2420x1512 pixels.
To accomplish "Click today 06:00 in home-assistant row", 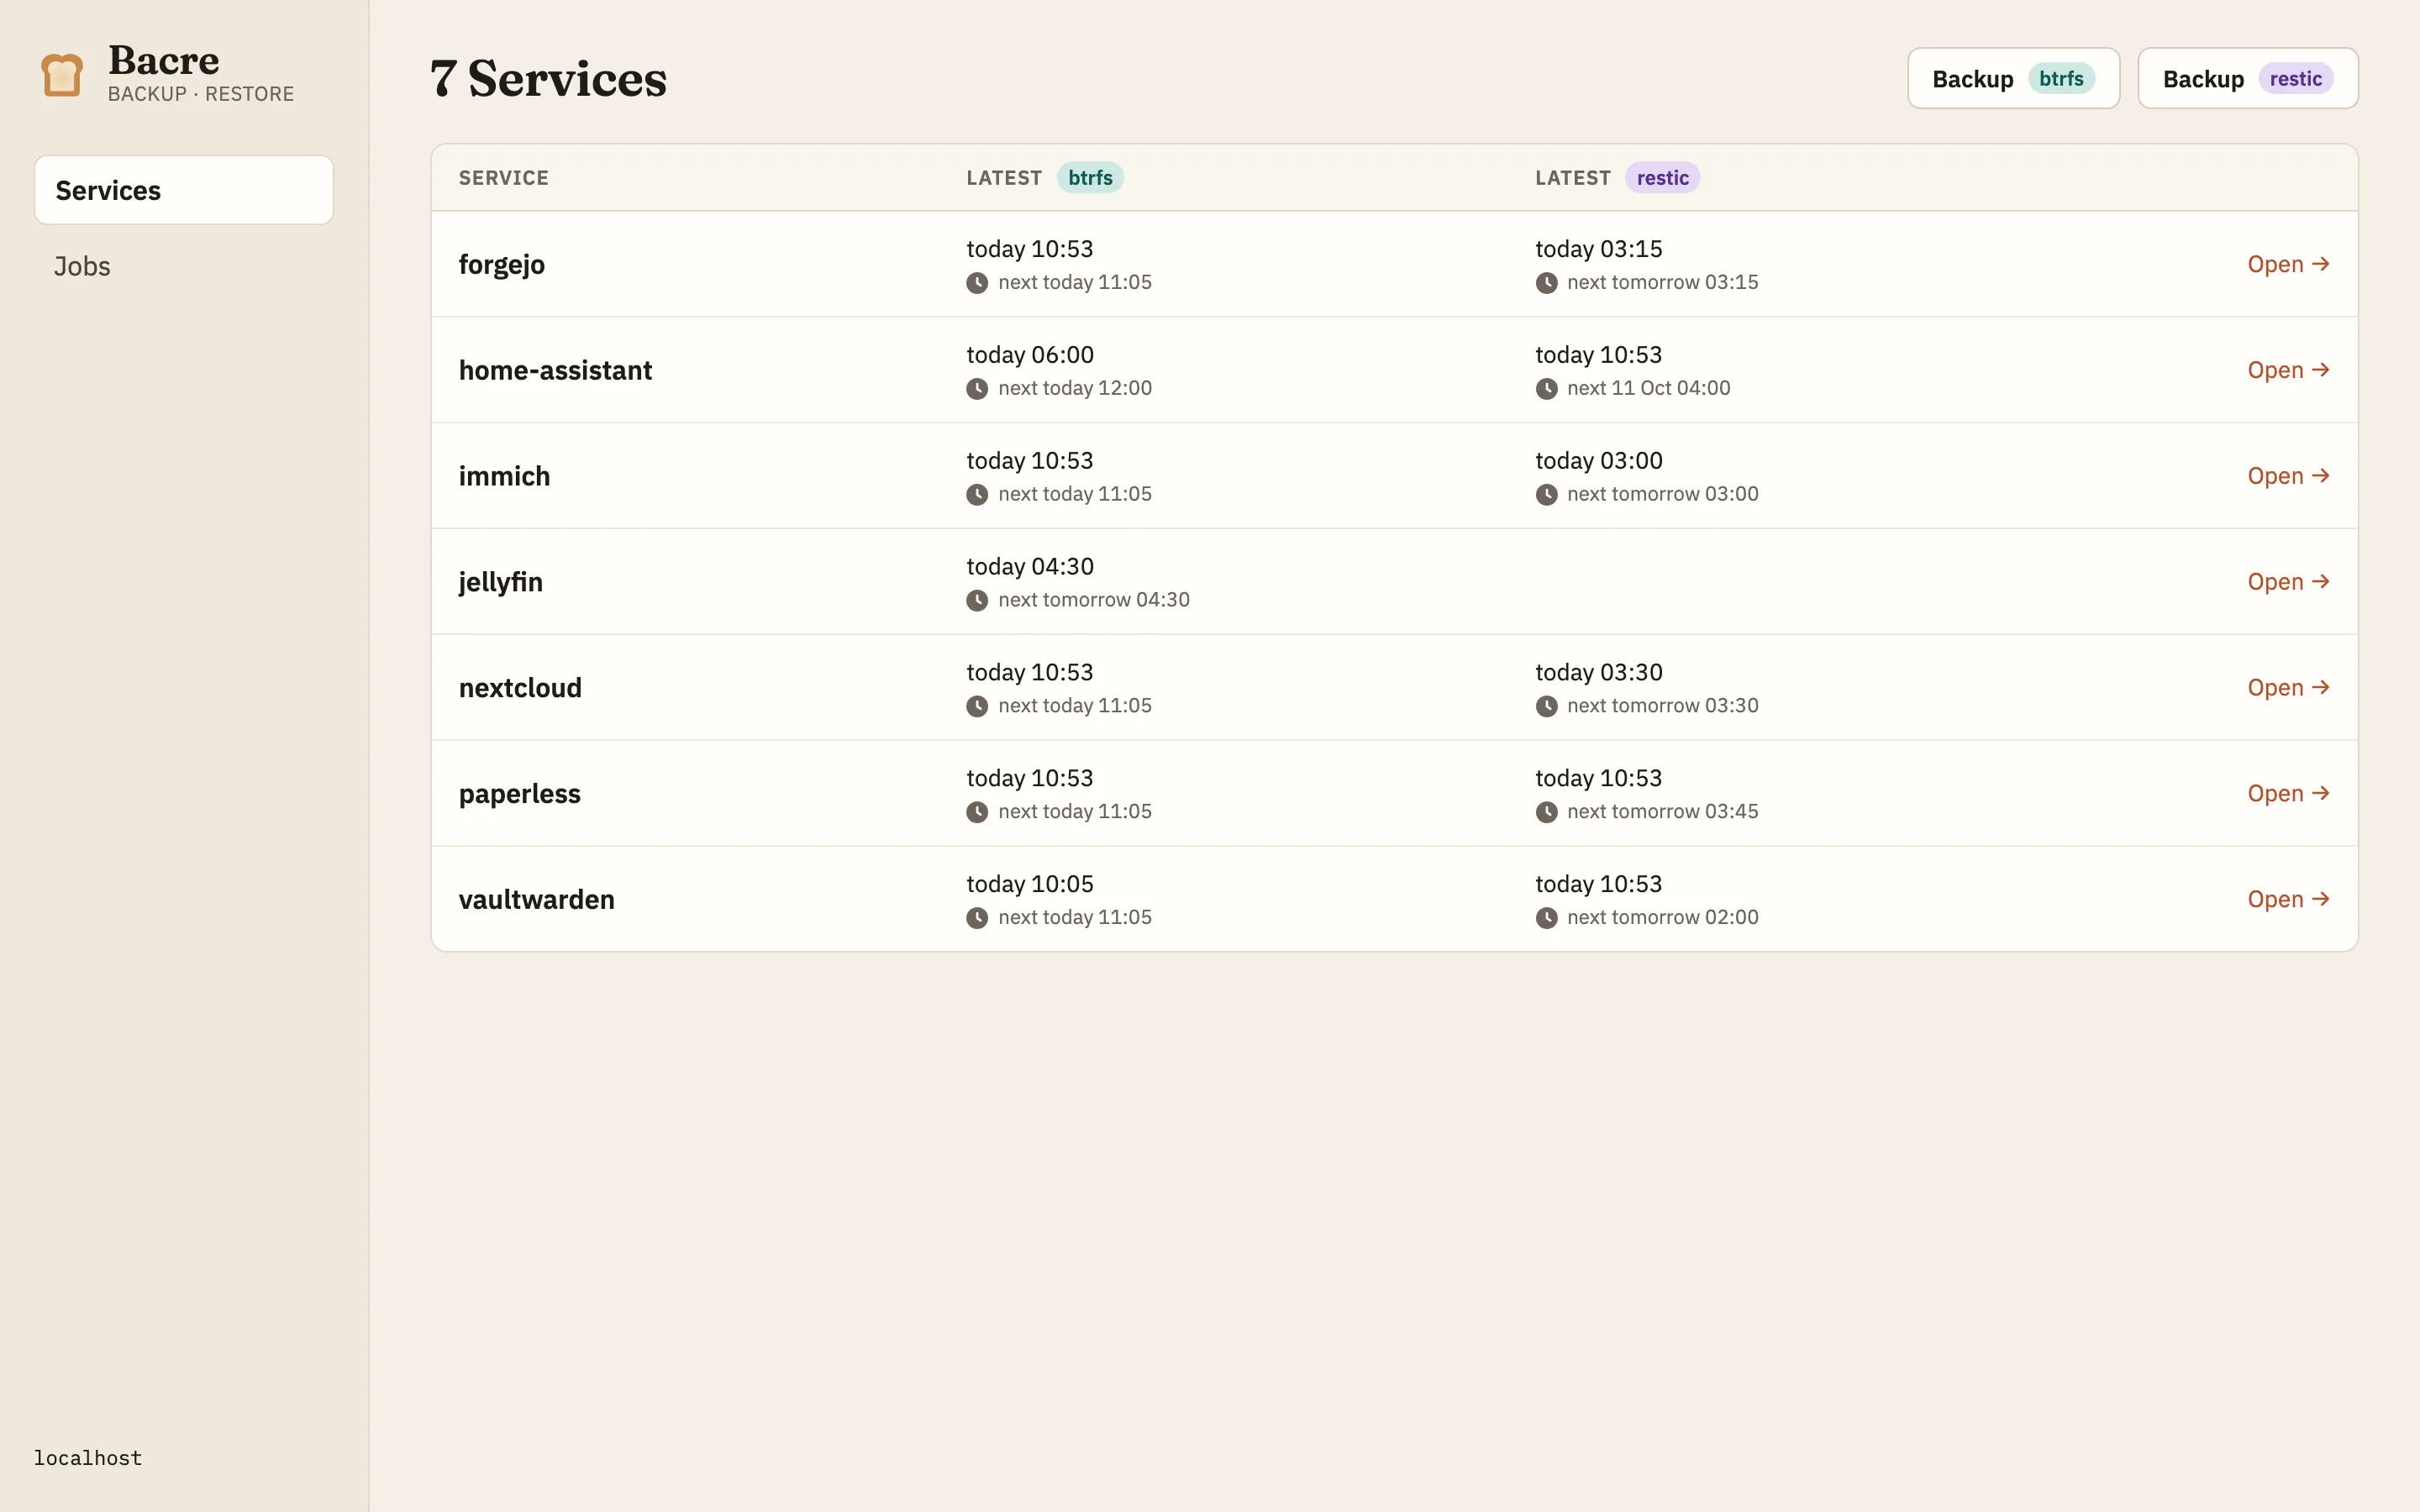I will (x=1030, y=355).
